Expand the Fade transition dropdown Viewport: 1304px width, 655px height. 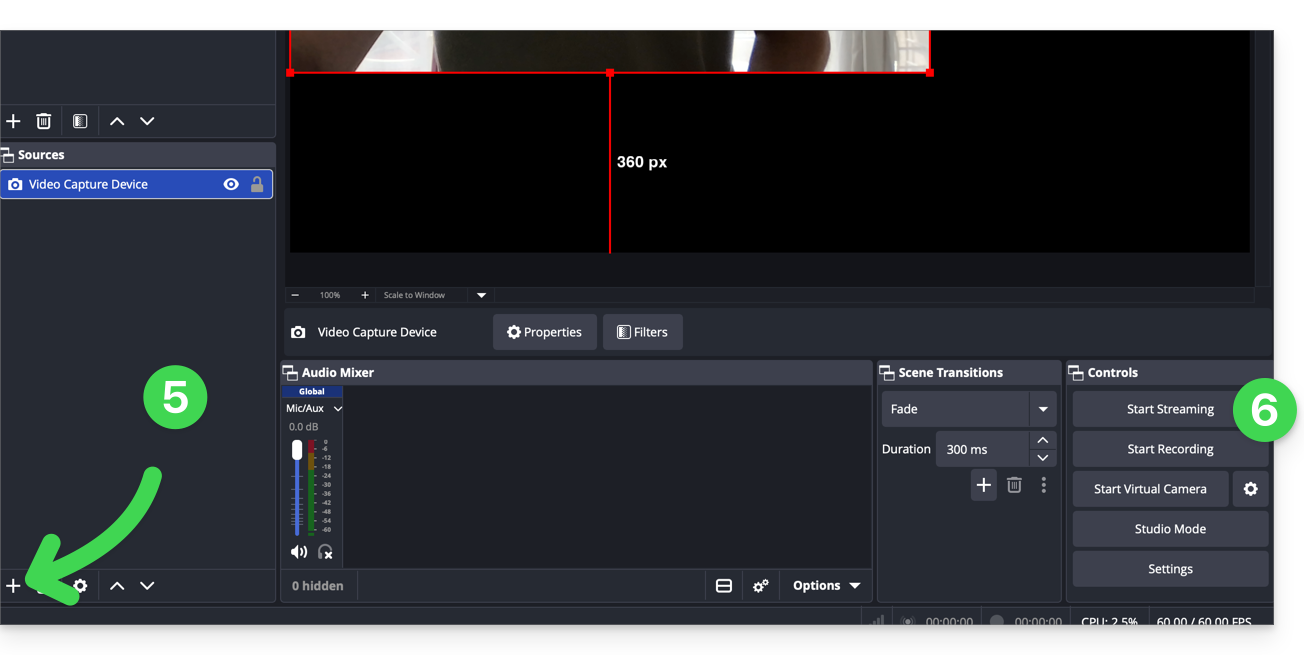pyautogui.click(x=1043, y=409)
